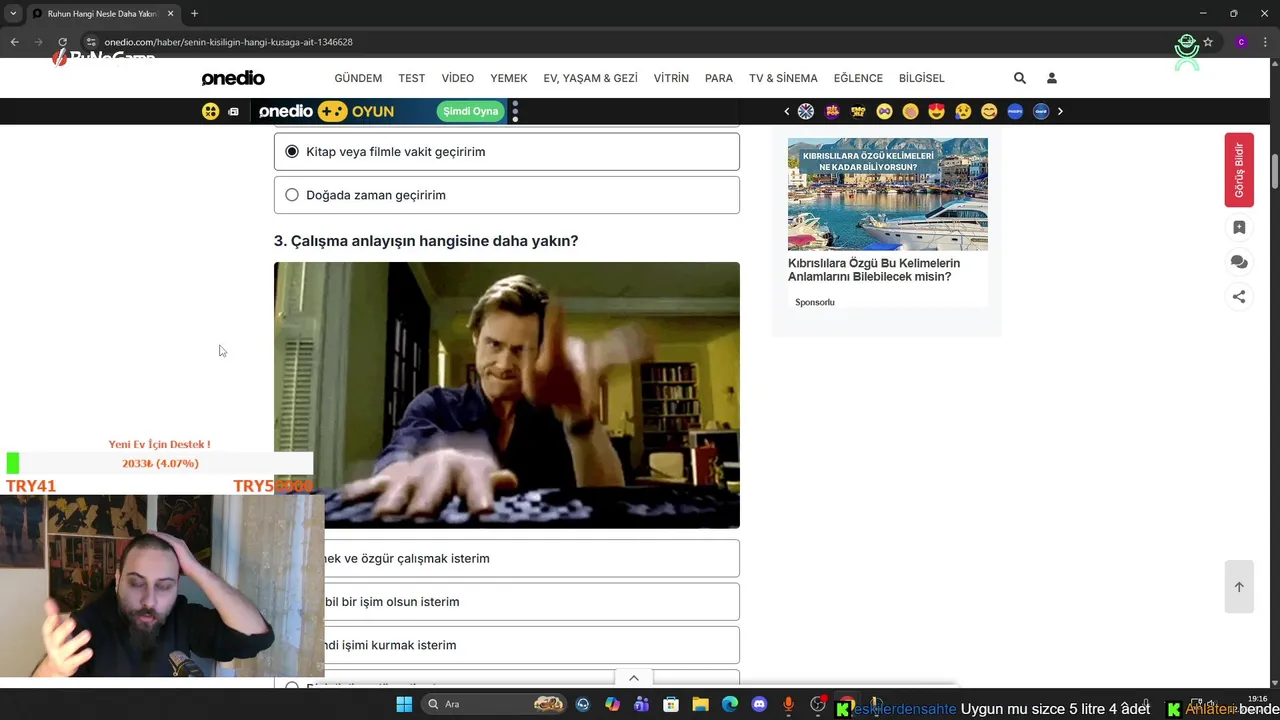Image resolution: width=1280 pixels, height=720 pixels.
Task: Reload the page
Action: [62, 42]
